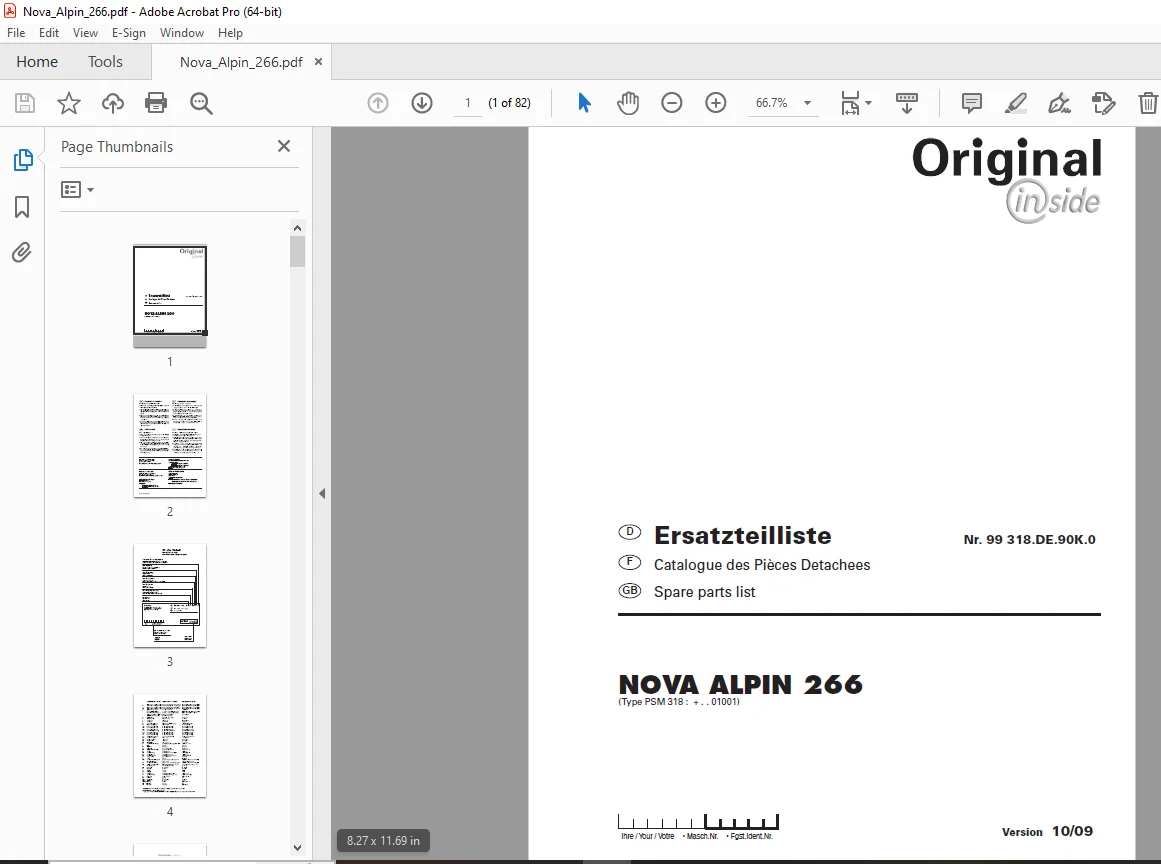This screenshot has width=1161, height=864.
Task: Click the Save file icon
Action: [x=24, y=103]
